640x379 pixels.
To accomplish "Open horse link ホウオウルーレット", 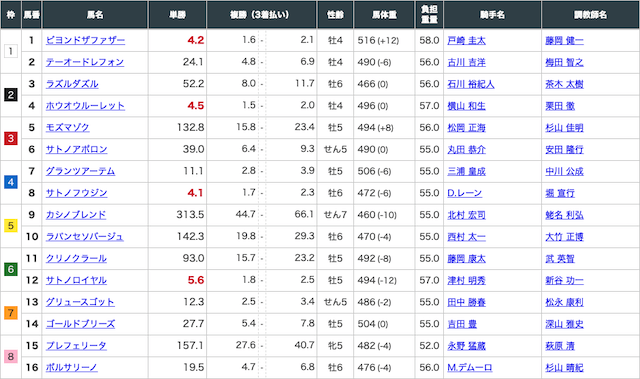I will [85, 106].
